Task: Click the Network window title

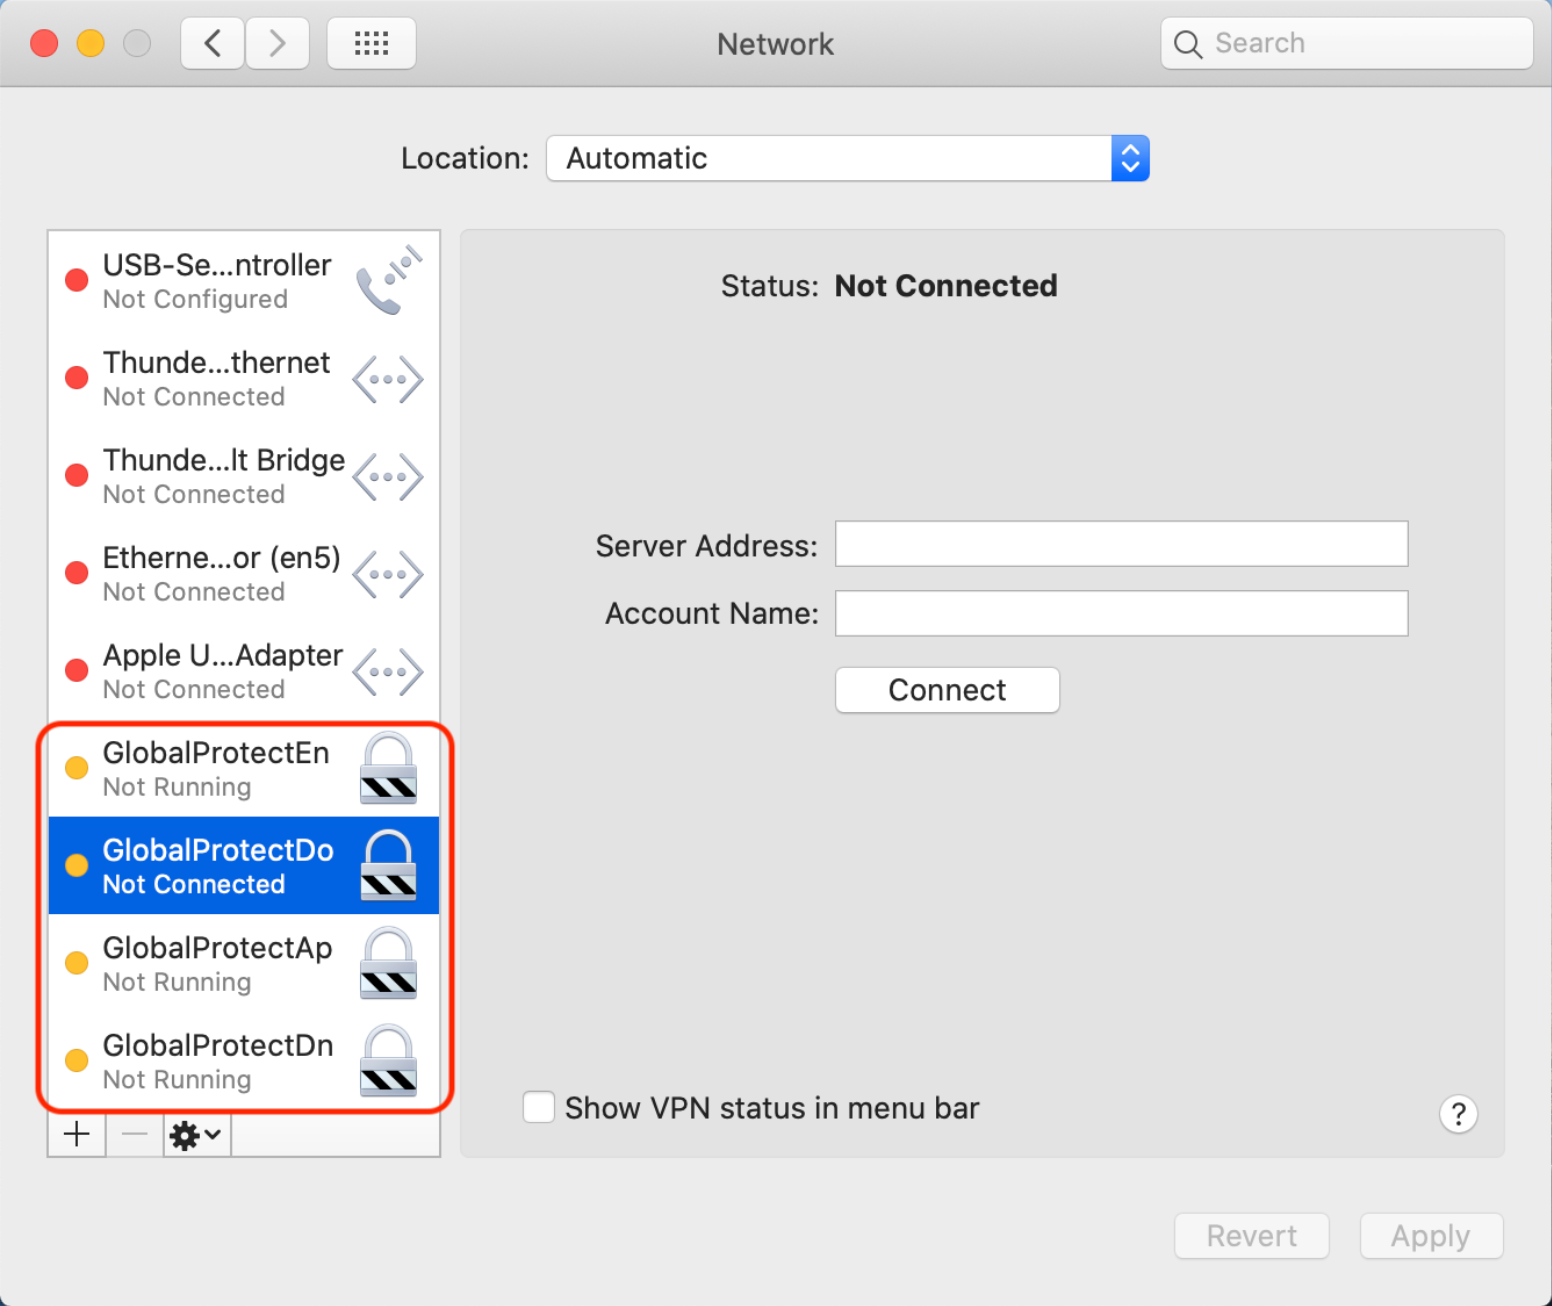Action: tap(775, 44)
